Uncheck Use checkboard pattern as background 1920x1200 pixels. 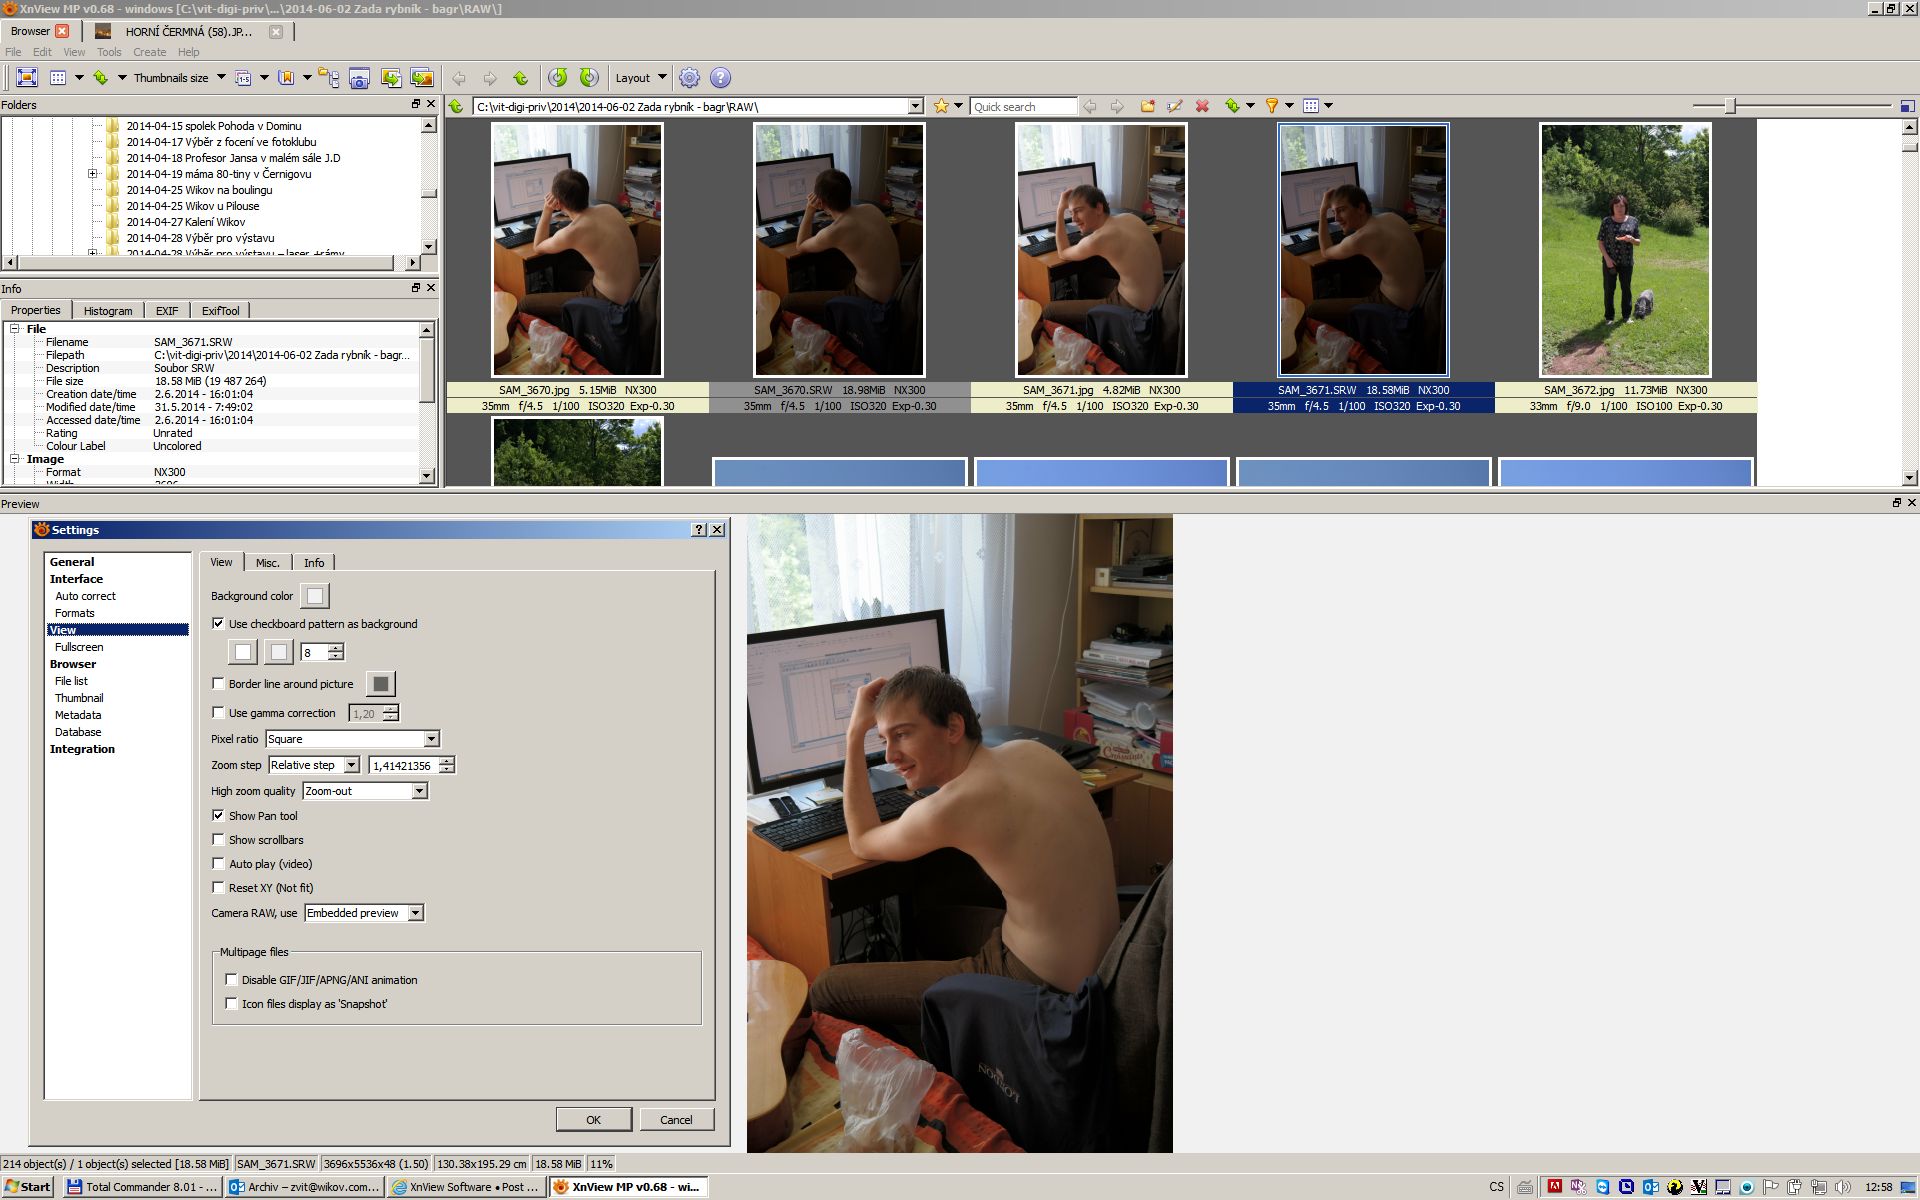coord(218,624)
